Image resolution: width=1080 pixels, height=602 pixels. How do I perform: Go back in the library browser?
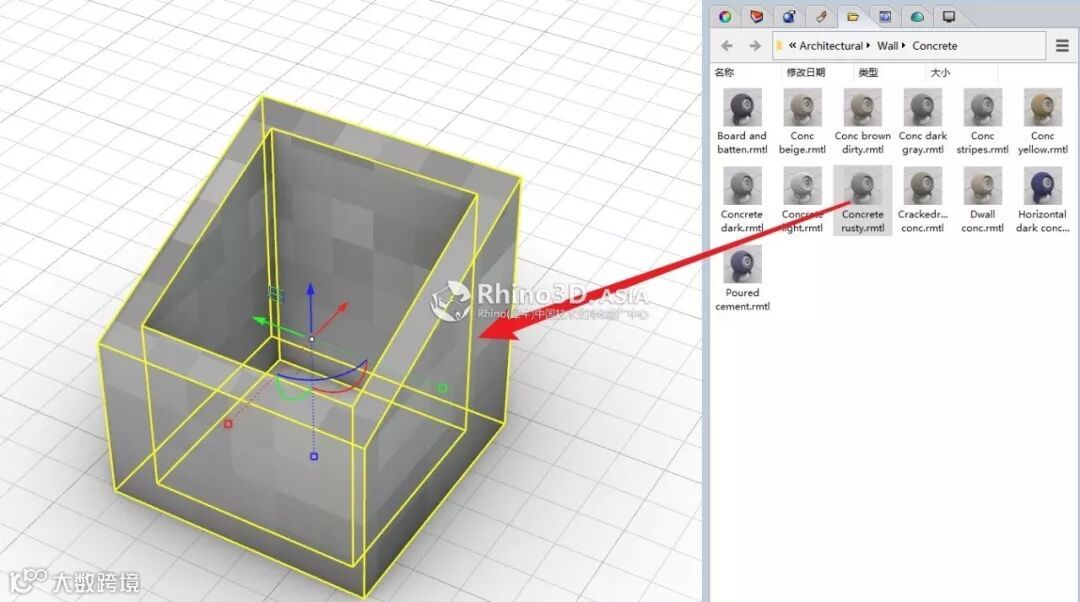(727, 45)
